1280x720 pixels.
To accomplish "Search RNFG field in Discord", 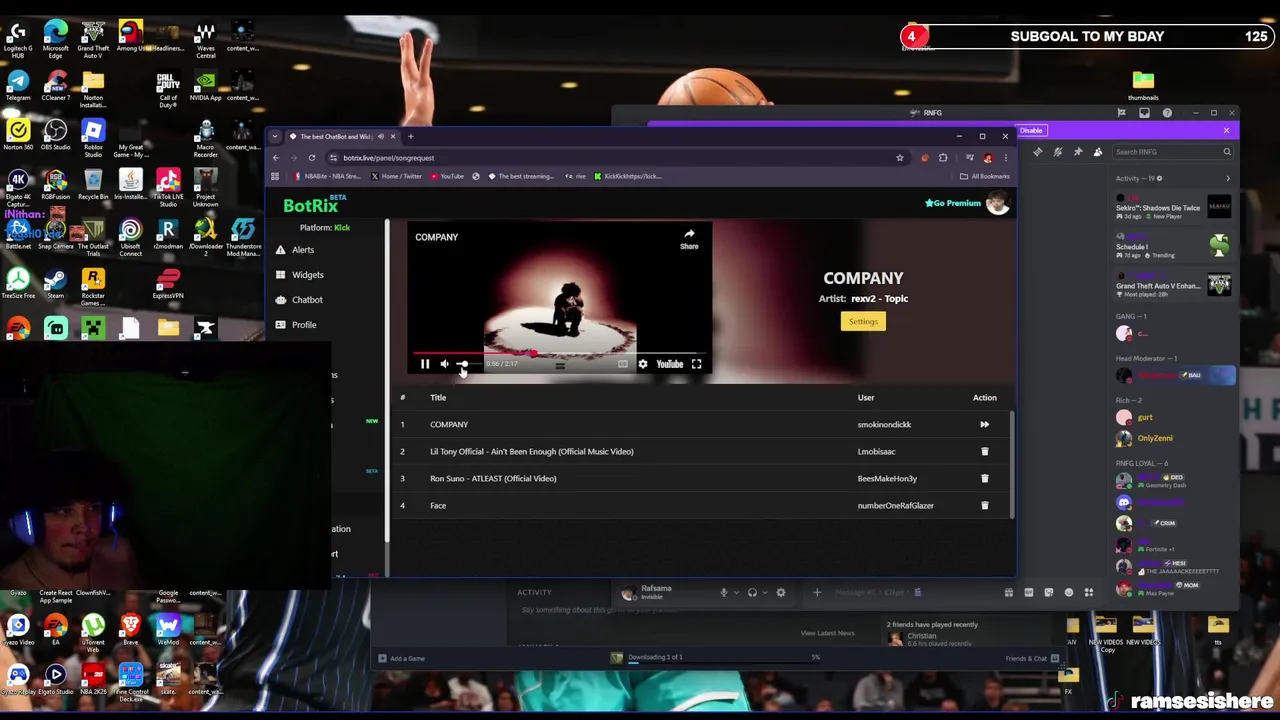I will click(x=1172, y=152).
